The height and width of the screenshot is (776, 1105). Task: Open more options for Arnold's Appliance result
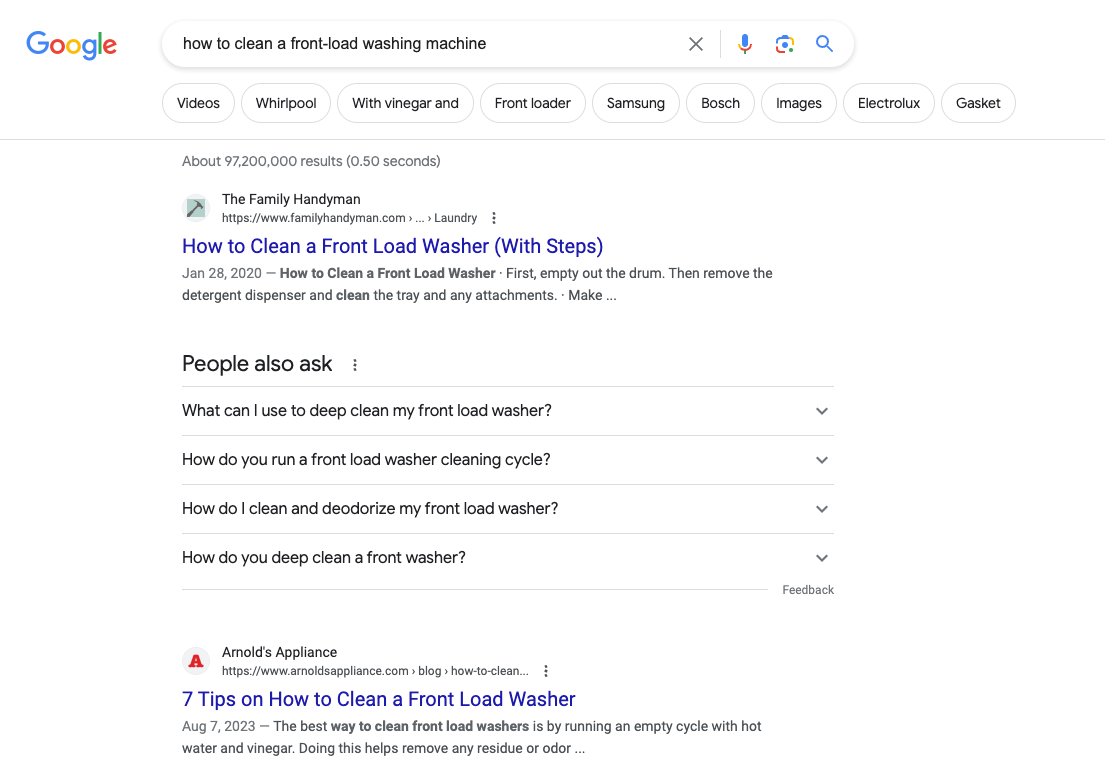click(545, 671)
